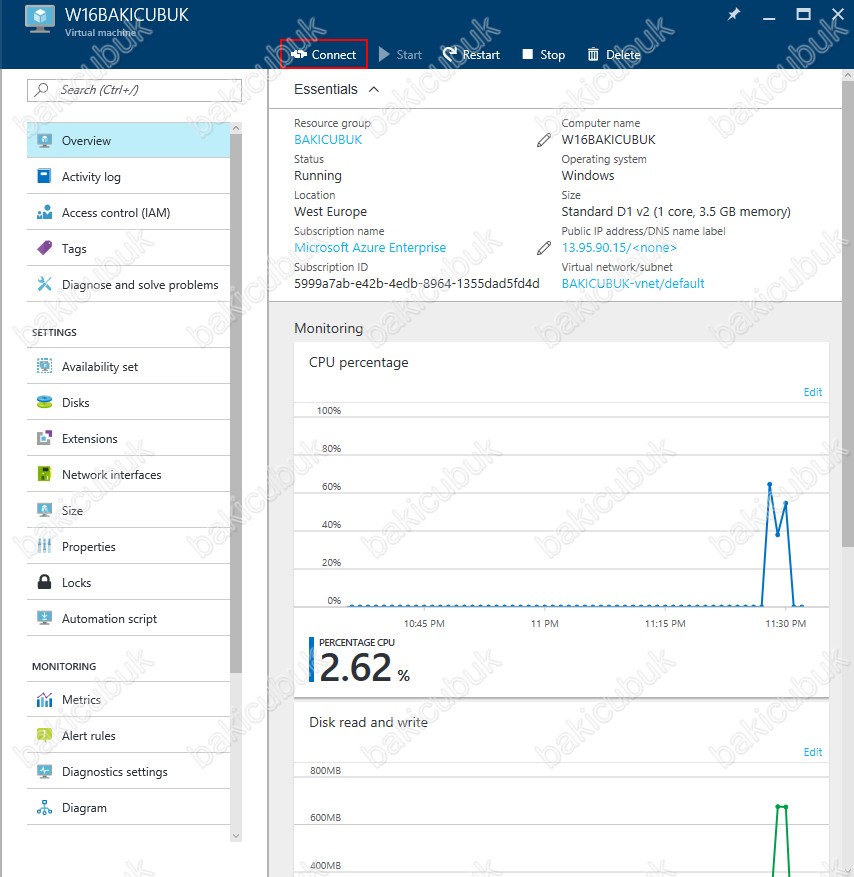This screenshot has height=877, width=854.
Task: Pin the blade using the pin icon
Action: [733, 15]
